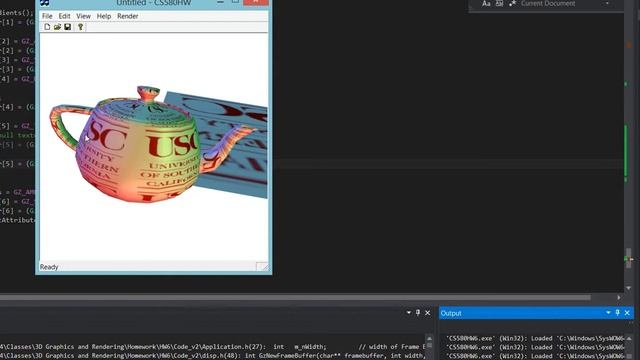Close the panel left of Output

coord(428,313)
